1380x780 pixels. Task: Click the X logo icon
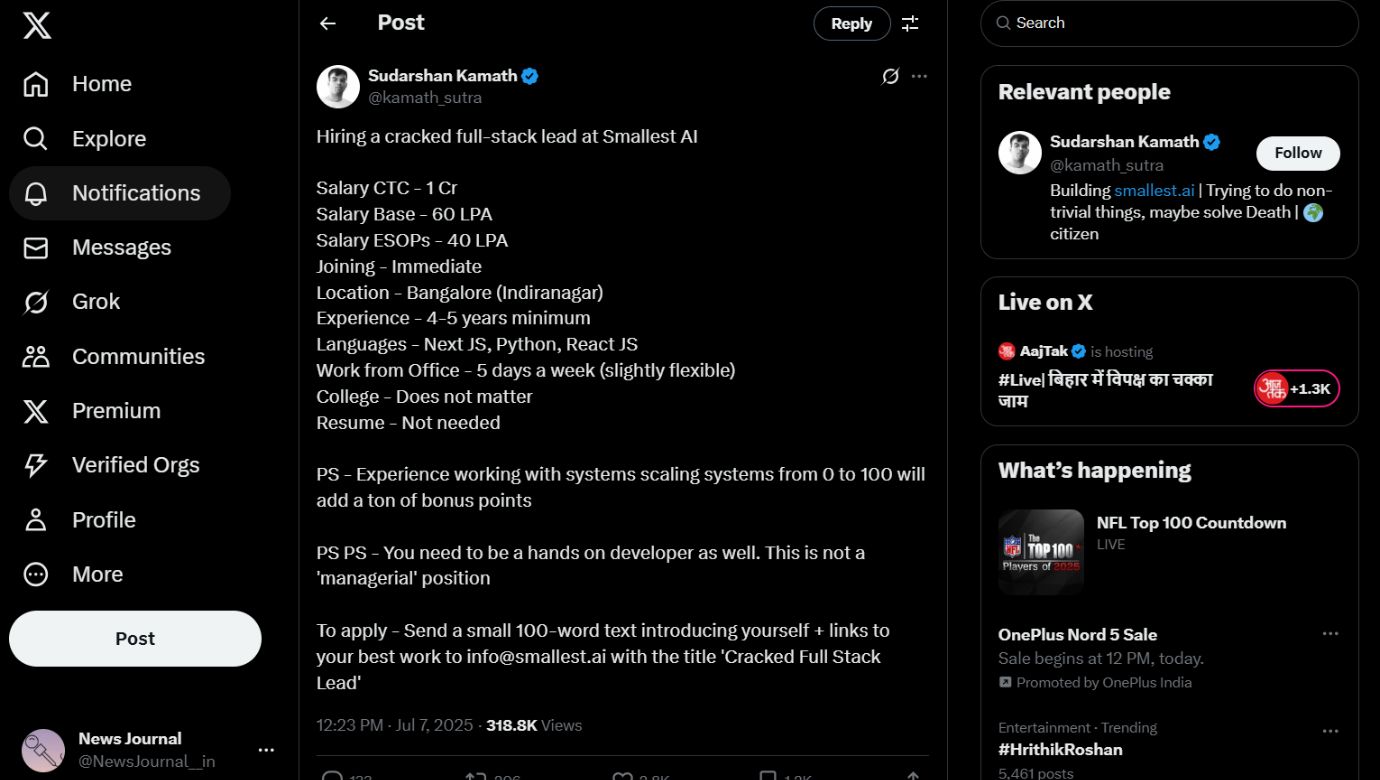[37, 26]
